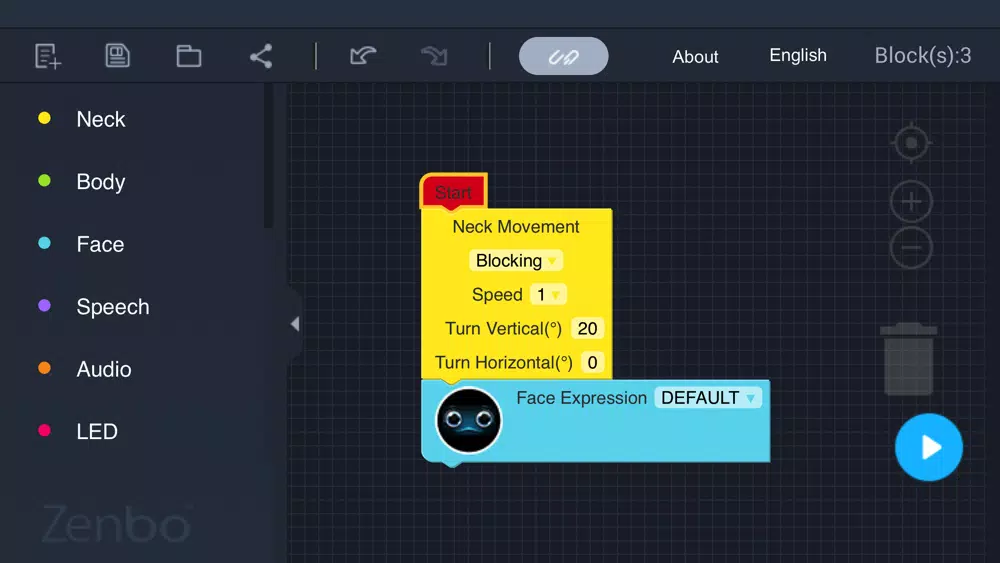This screenshot has height=563, width=1000.
Task: Open the Face block category
Action: (100, 244)
